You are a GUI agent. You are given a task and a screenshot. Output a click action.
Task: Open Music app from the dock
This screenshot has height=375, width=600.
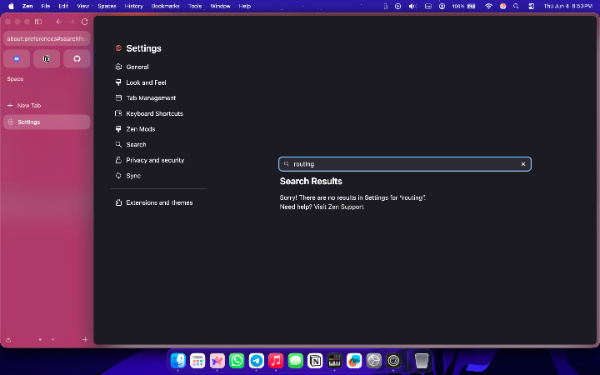click(276, 360)
